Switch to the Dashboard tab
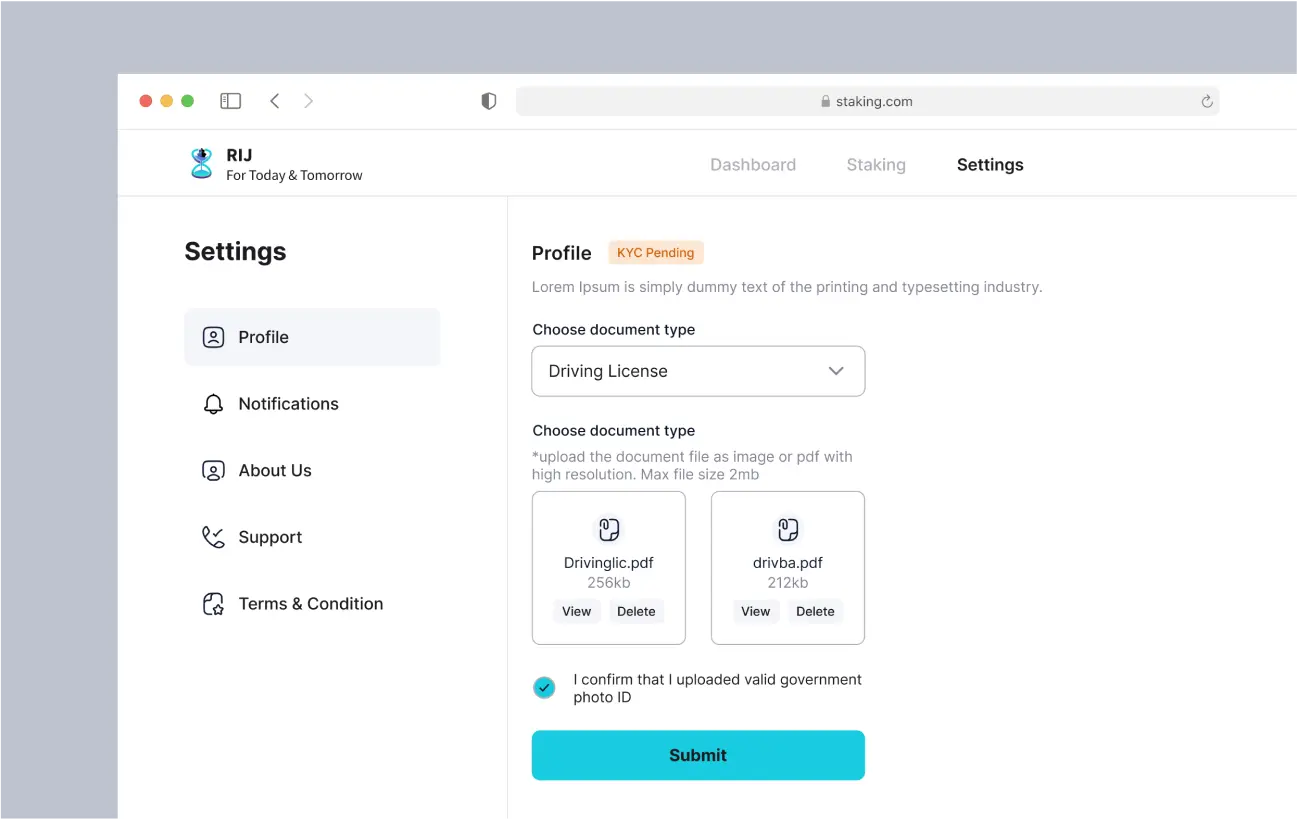1297x819 pixels. tap(753, 165)
